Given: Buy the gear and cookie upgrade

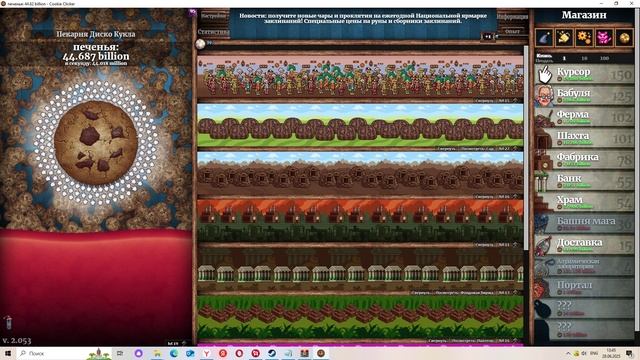Looking at the screenshot, I should [x=584, y=38].
